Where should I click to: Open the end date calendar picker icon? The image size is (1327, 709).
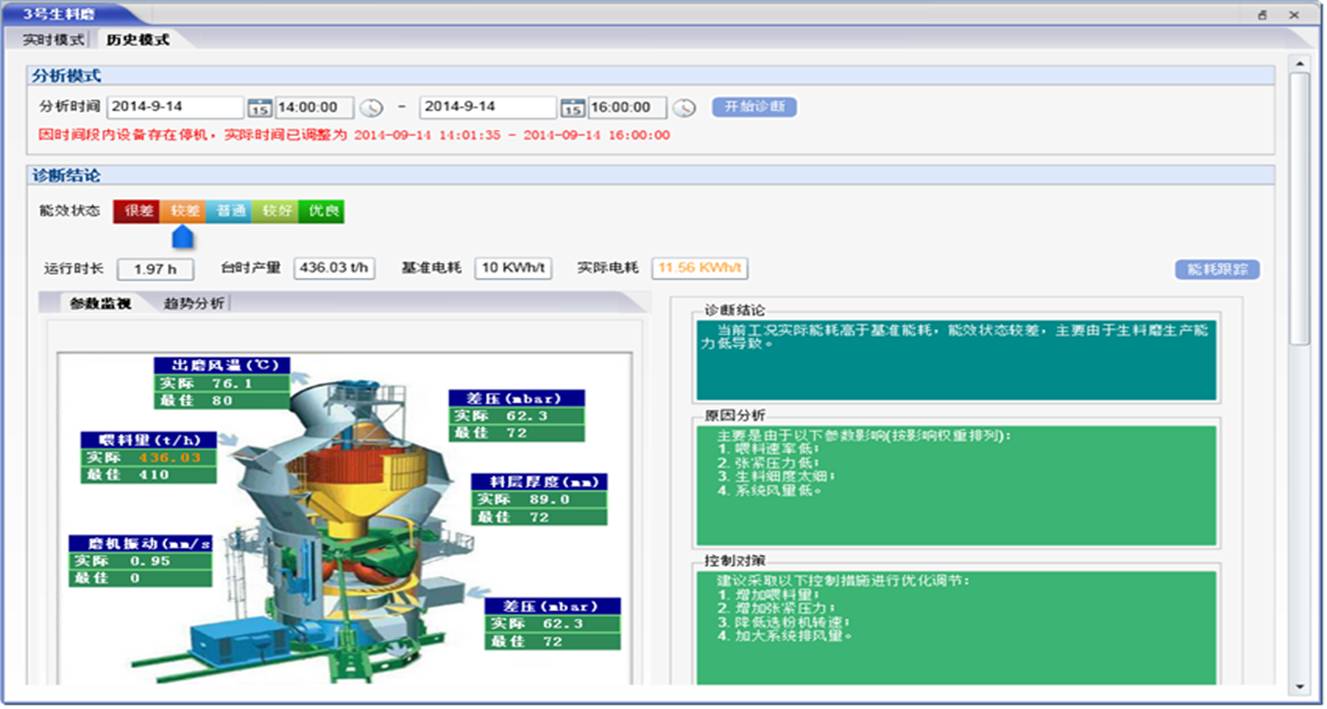tap(572, 108)
